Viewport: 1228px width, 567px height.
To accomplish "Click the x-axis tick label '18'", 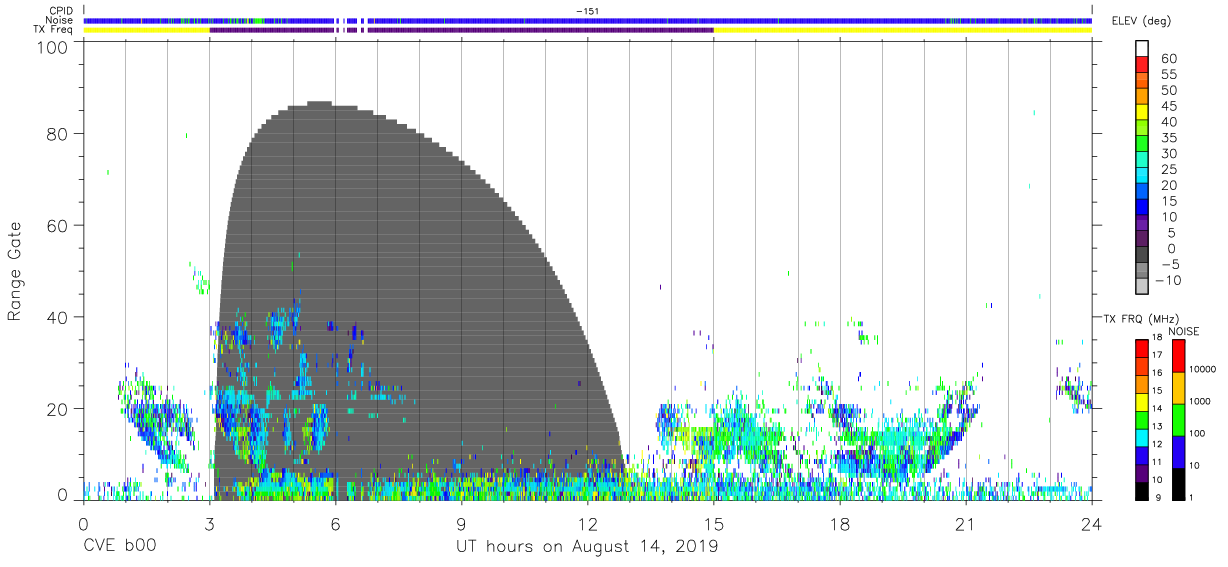I will tap(839, 523).
